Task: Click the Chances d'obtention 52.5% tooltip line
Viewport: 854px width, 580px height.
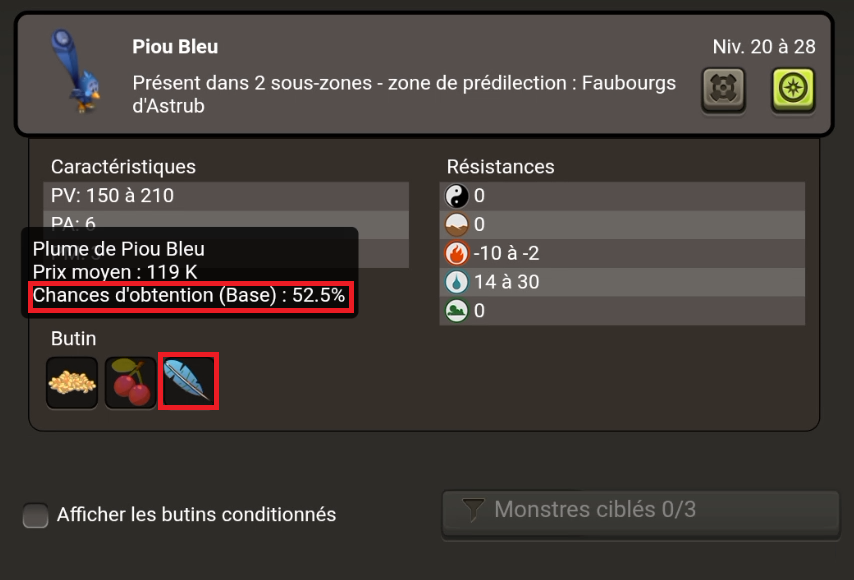Action: (189, 296)
